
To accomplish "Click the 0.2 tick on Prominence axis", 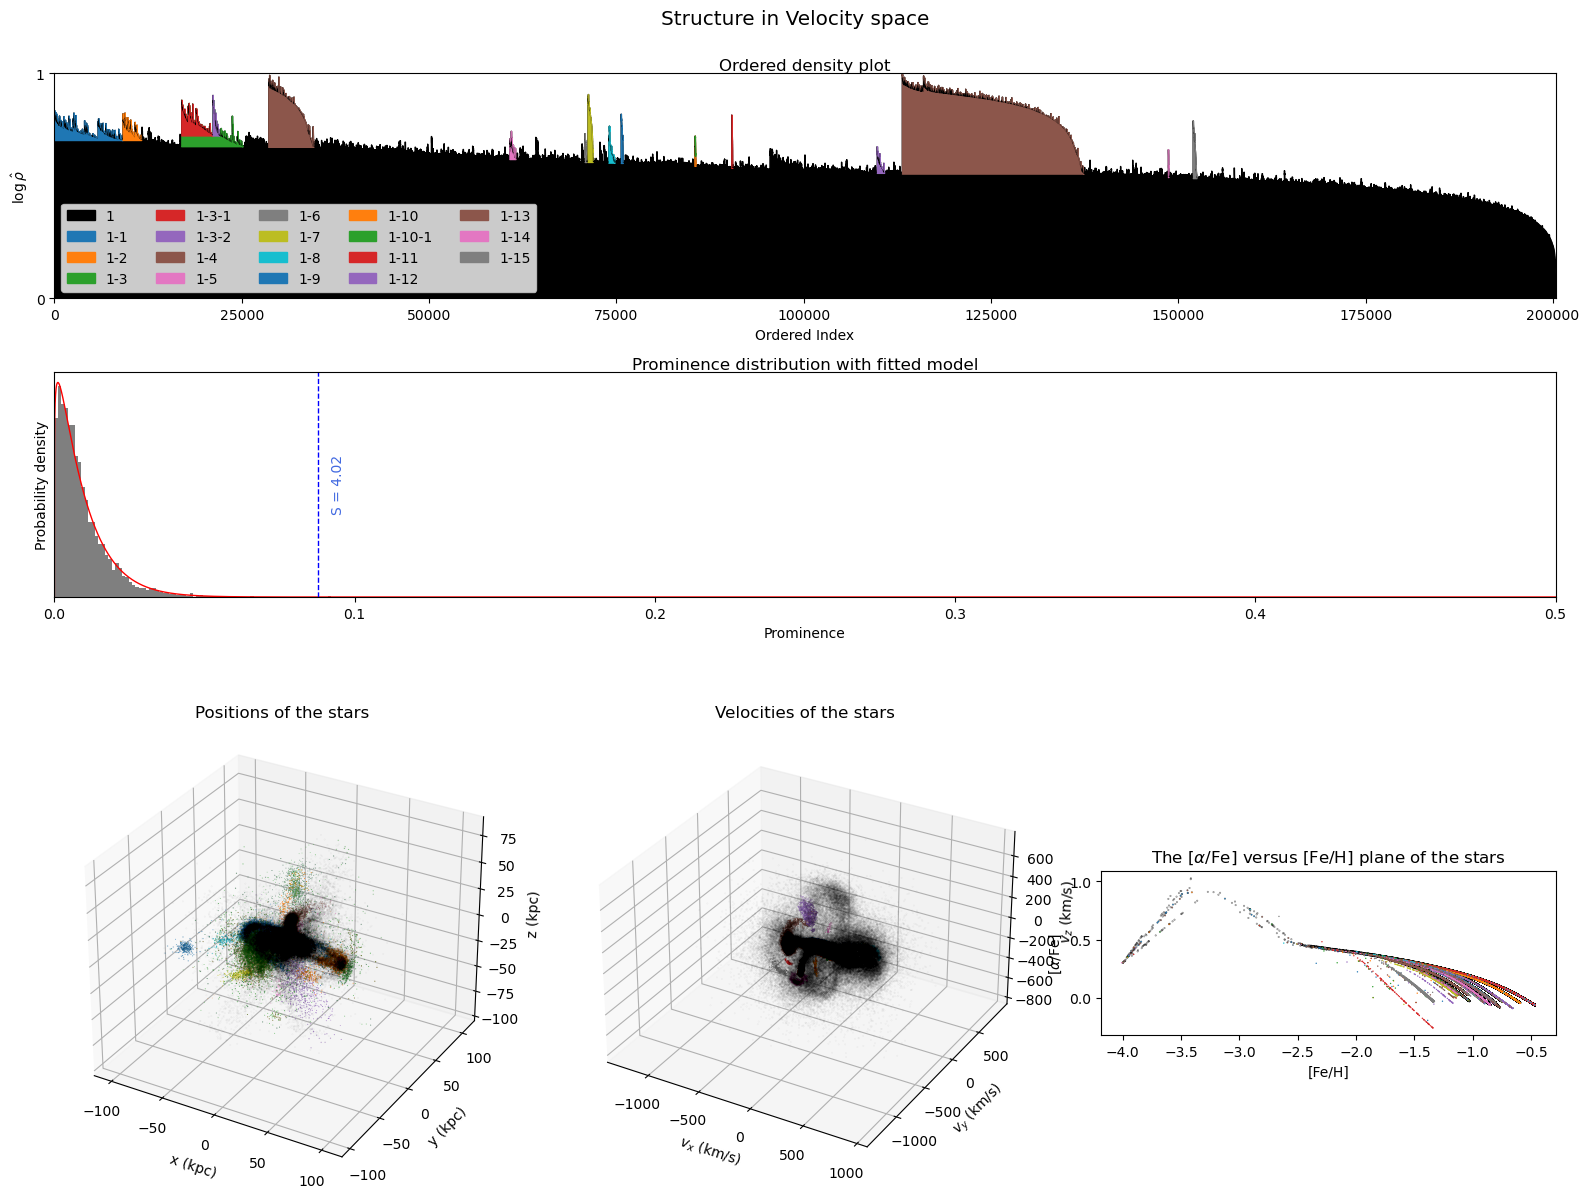I will coord(654,614).
